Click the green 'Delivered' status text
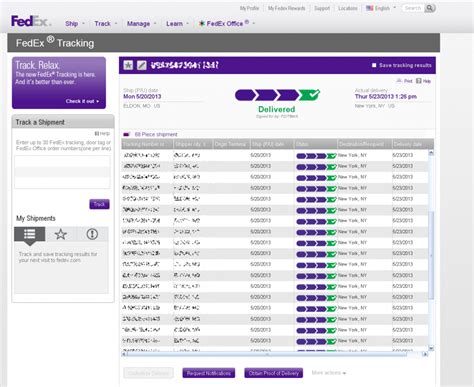This screenshot has height=387, width=474. (277, 109)
